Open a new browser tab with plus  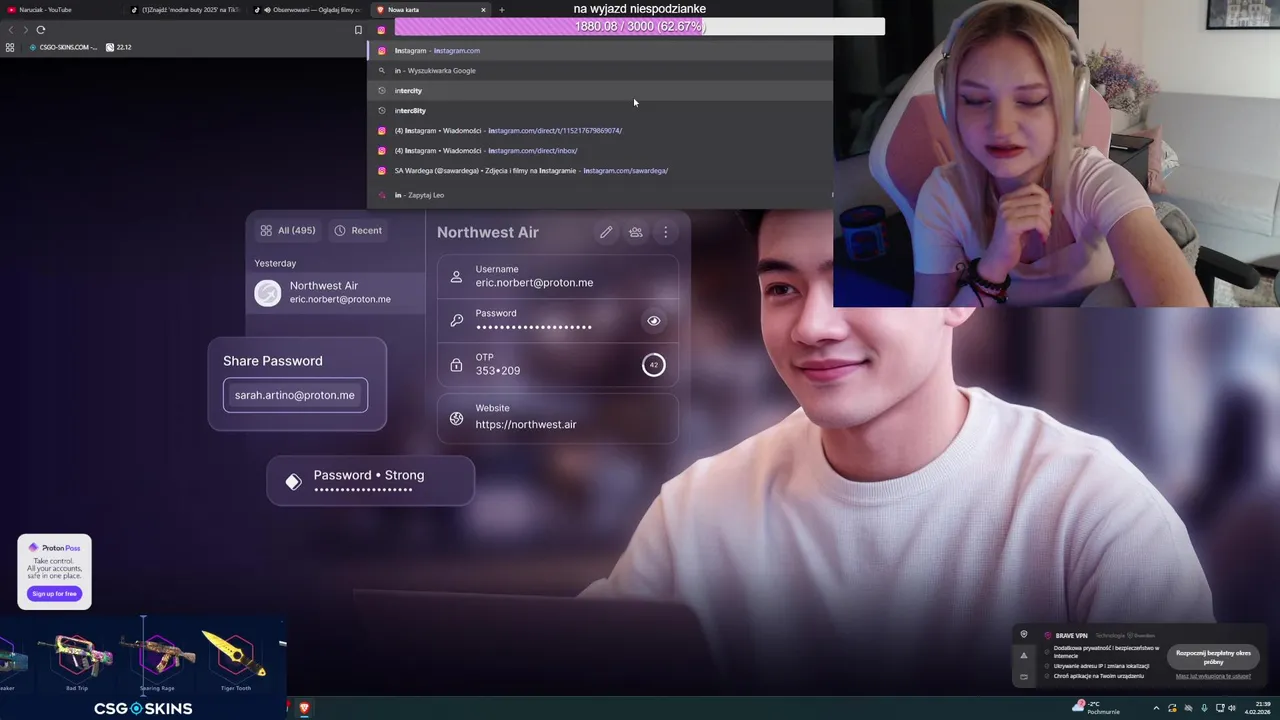(x=502, y=10)
